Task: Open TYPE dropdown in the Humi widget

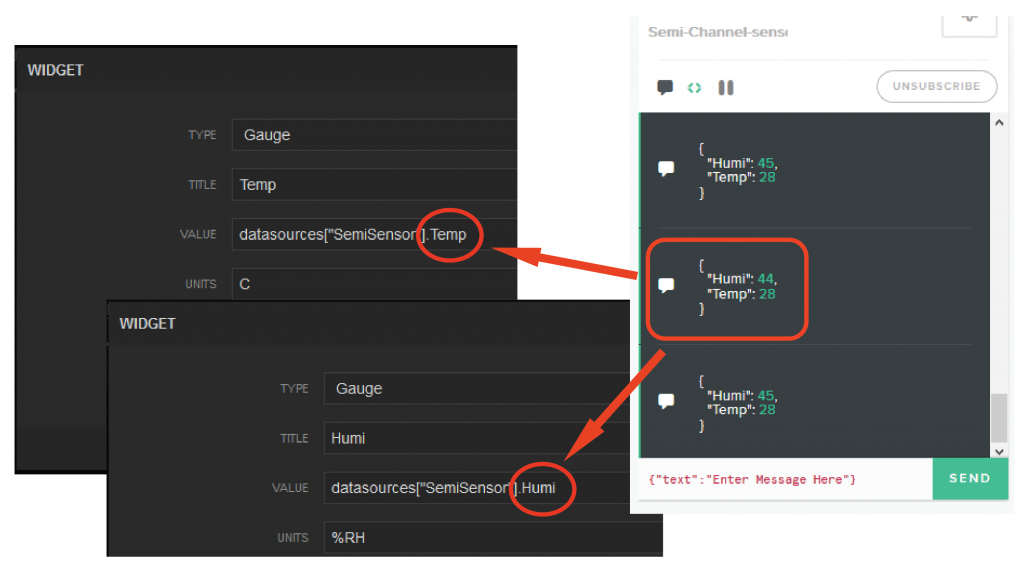Action: tap(490, 389)
